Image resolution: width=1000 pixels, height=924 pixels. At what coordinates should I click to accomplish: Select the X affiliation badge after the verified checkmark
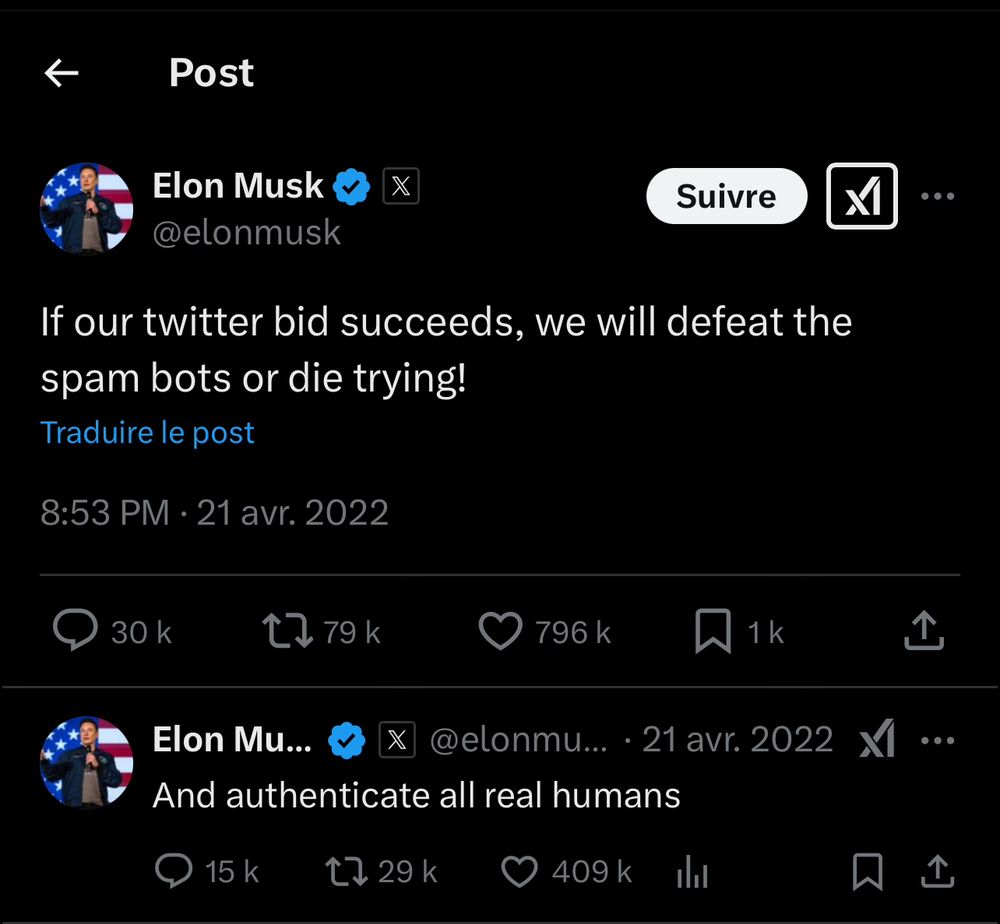point(401,185)
